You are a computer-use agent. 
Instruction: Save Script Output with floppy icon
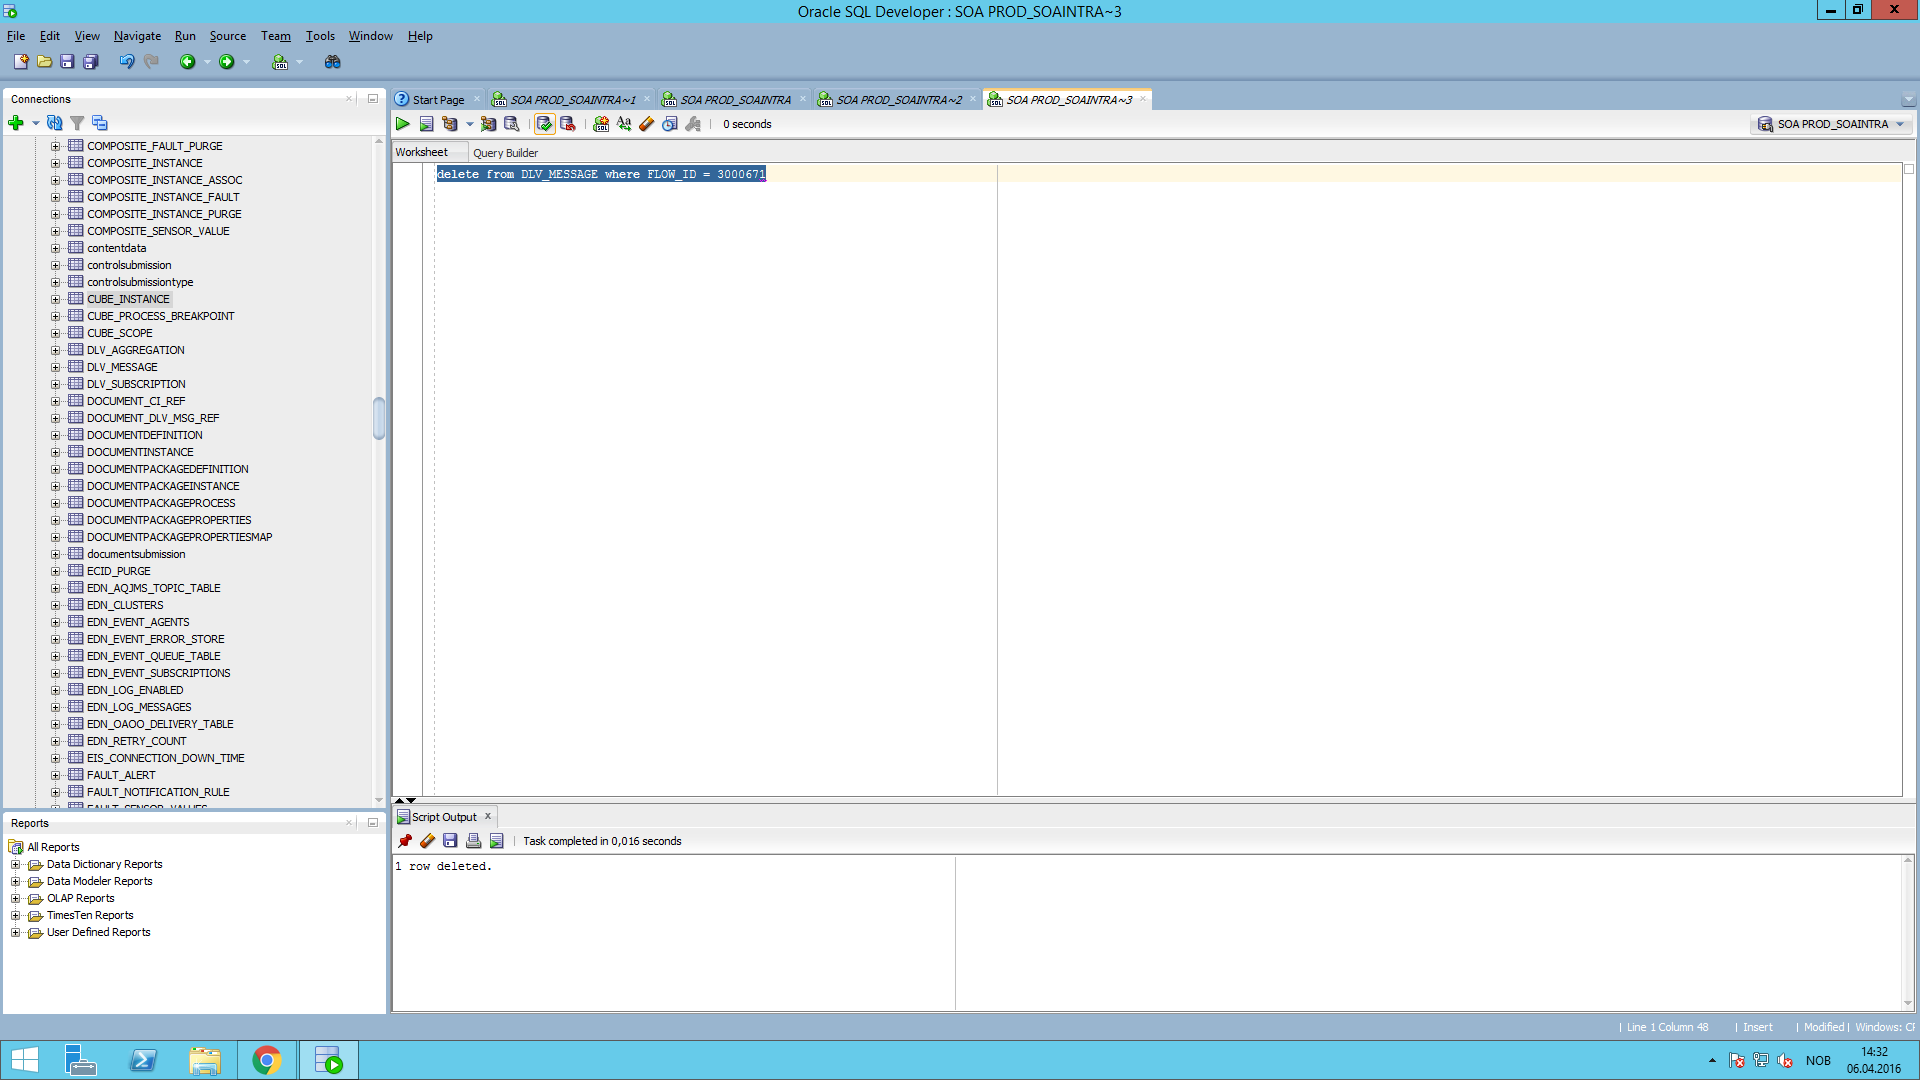(x=450, y=841)
